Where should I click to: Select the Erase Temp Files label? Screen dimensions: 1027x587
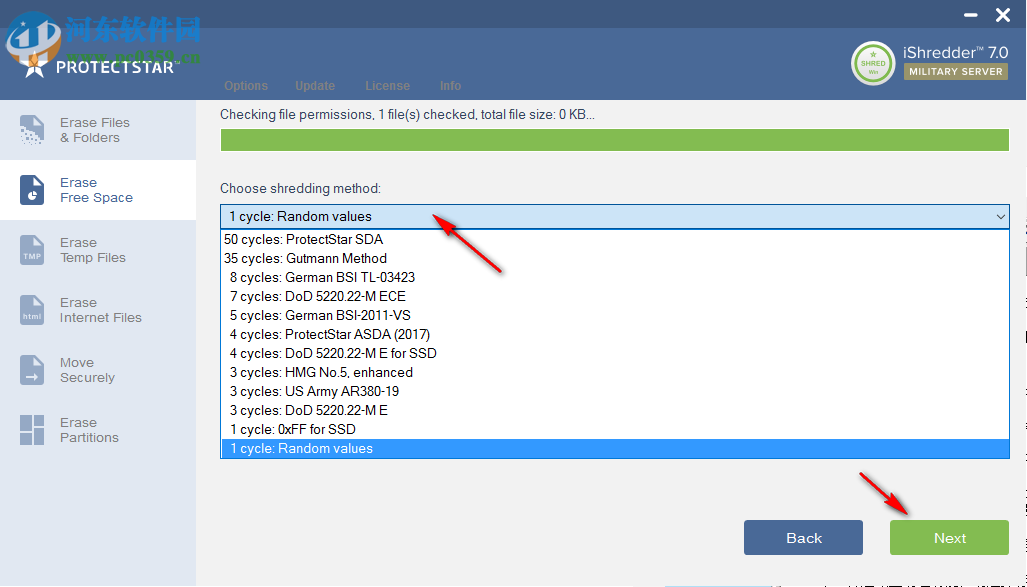point(92,250)
